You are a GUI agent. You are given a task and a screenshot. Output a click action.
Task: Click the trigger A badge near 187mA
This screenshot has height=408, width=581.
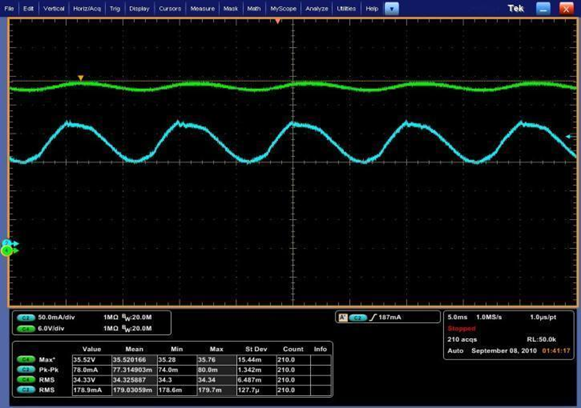[343, 318]
